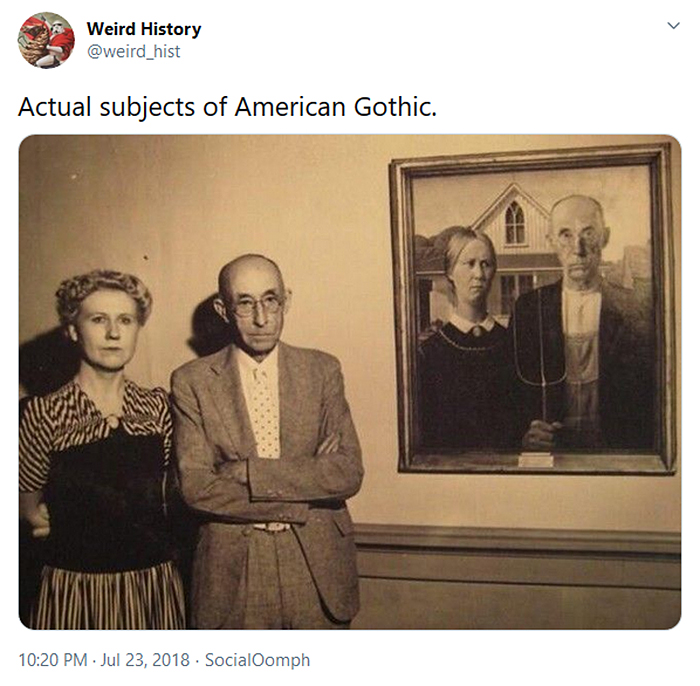Click the tweet text about American Gothic

coord(227,106)
